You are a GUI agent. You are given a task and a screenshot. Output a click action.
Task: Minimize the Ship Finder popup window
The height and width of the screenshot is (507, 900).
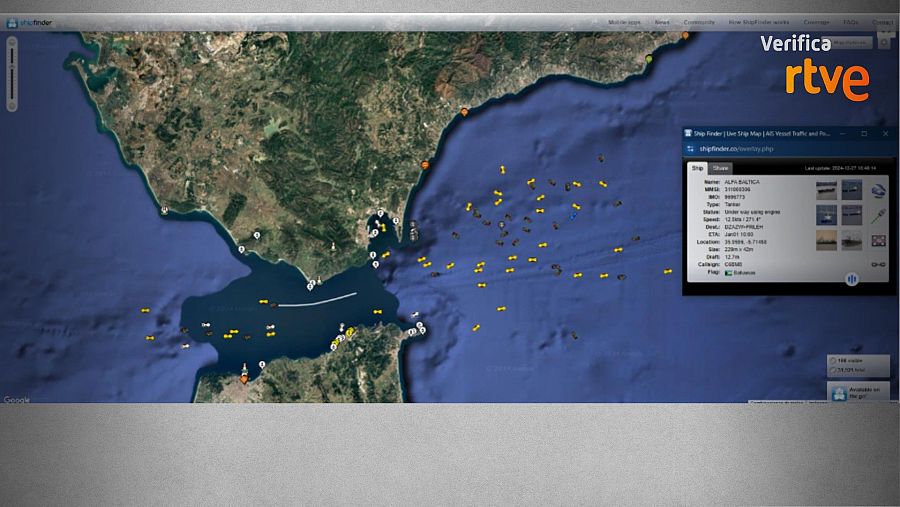[x=843, y=133]
